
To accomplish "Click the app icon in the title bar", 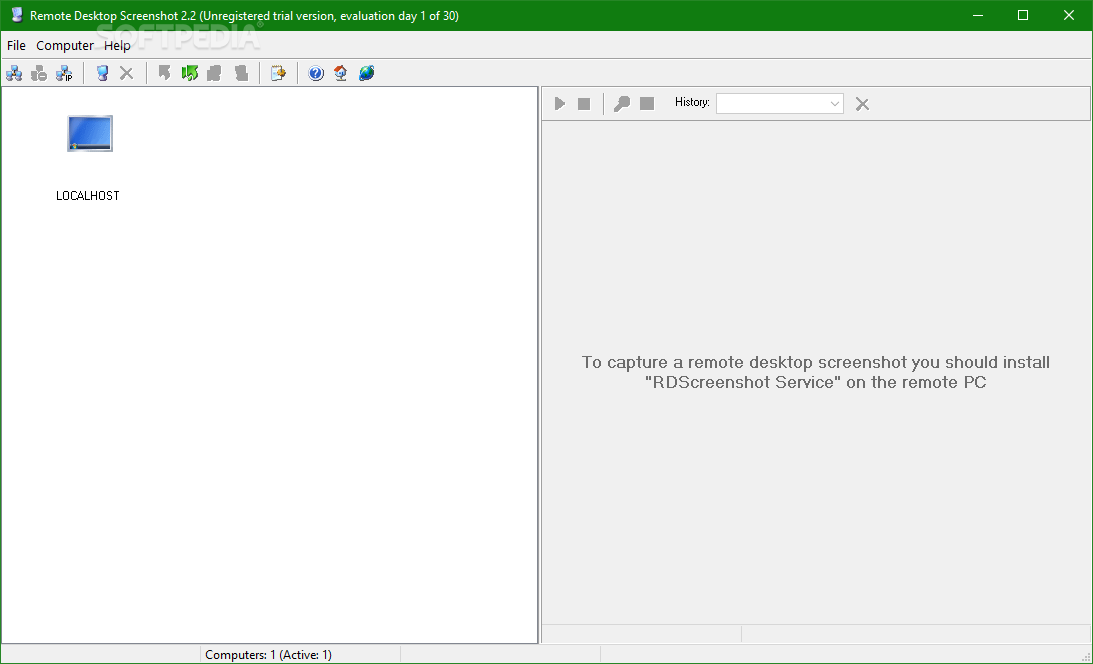I will coord(17,15).
